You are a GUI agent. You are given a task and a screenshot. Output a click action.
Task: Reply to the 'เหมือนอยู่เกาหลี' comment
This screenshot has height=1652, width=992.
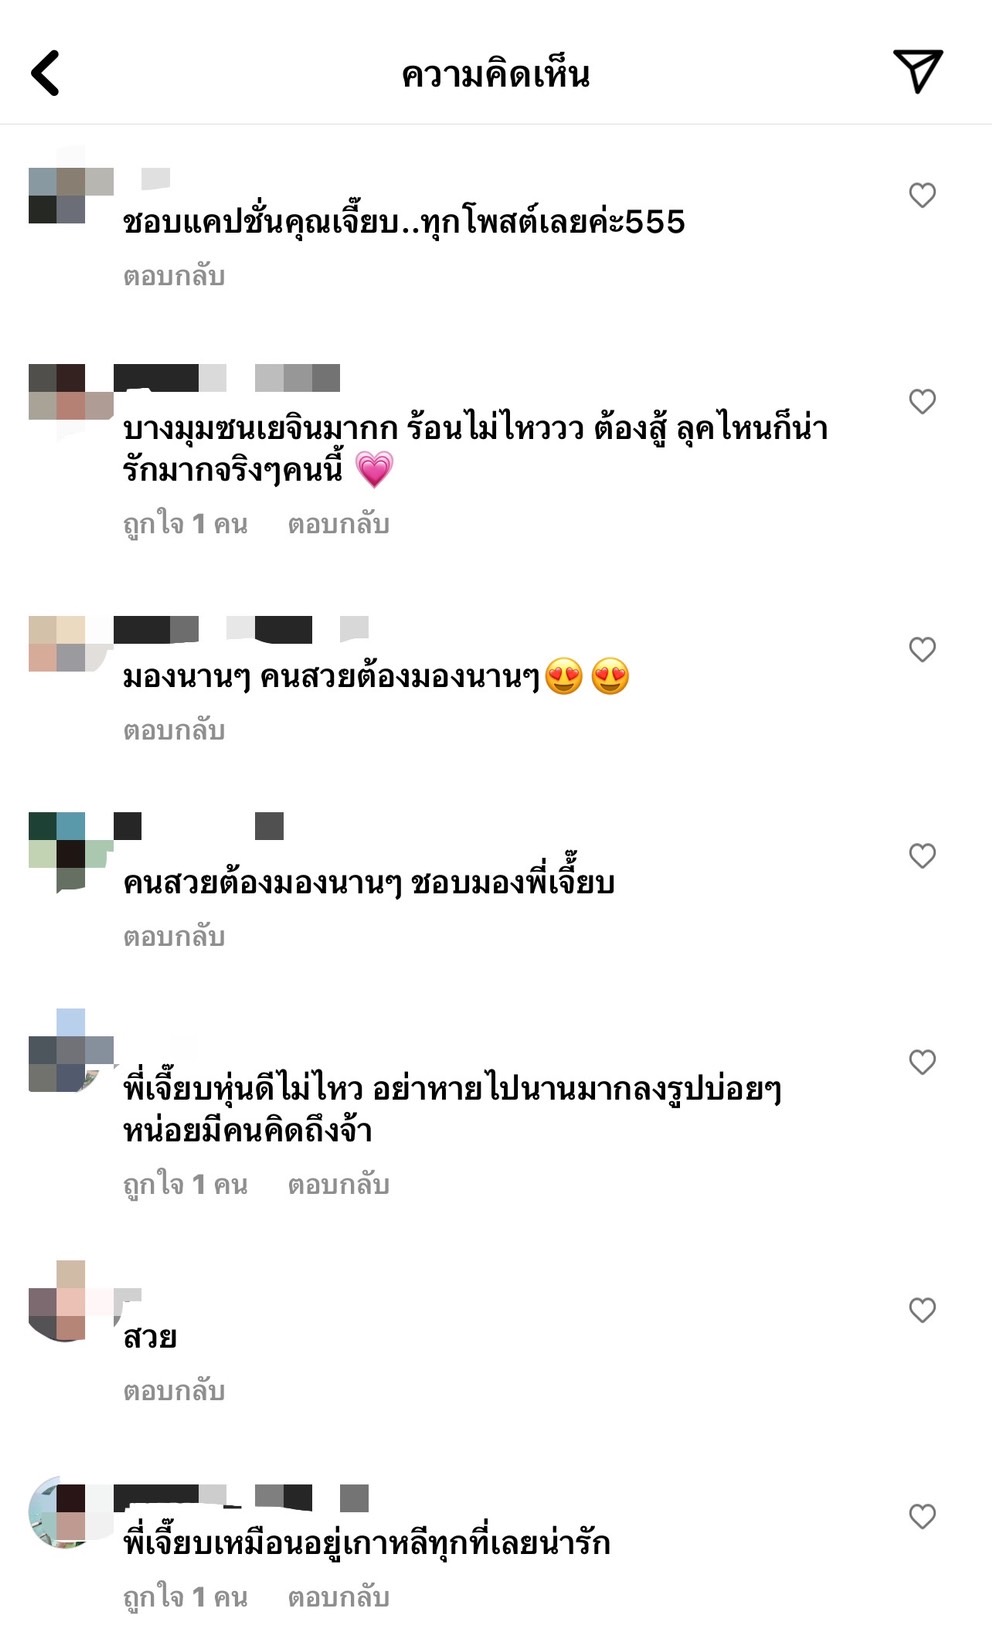[x=338, y=1598]
